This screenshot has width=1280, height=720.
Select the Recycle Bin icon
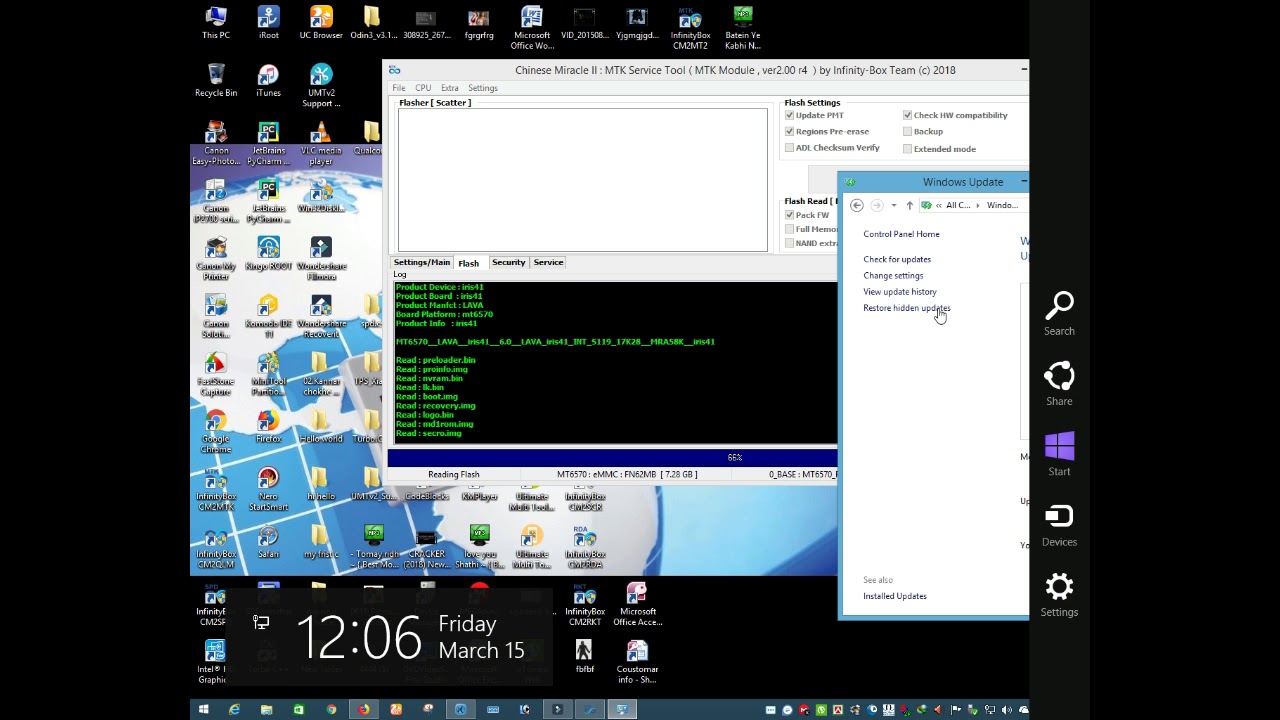click(216, 81)
